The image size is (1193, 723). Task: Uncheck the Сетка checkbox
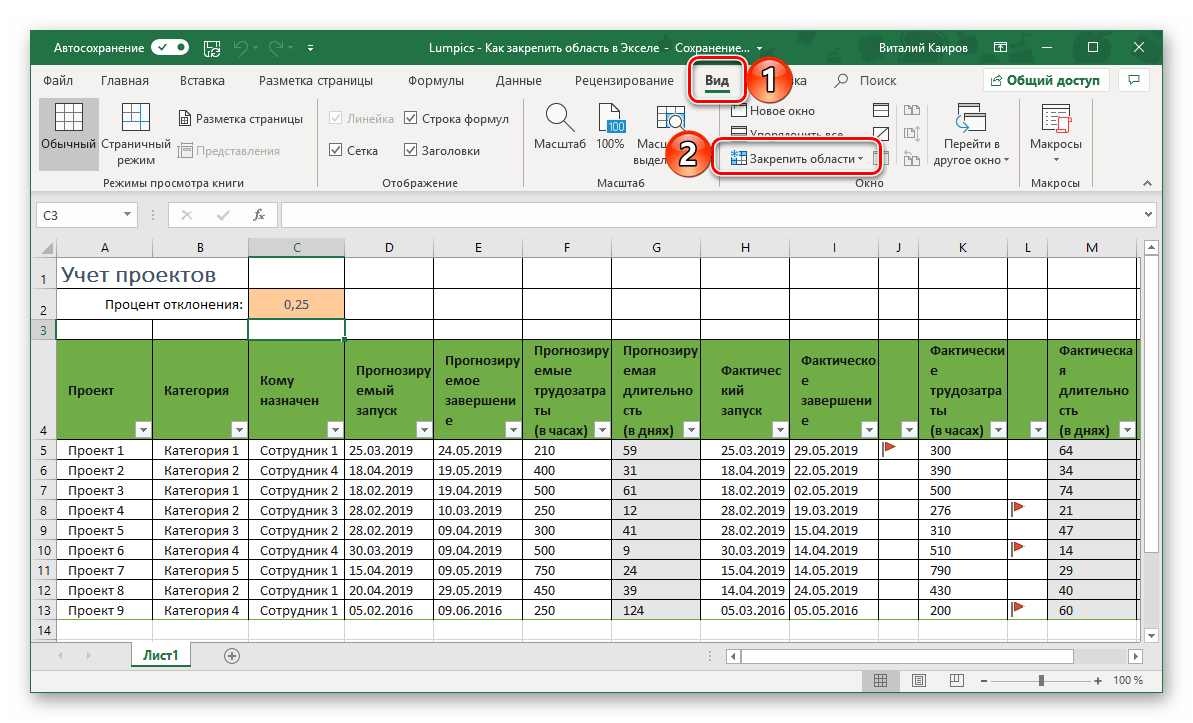tap(336, 151)
